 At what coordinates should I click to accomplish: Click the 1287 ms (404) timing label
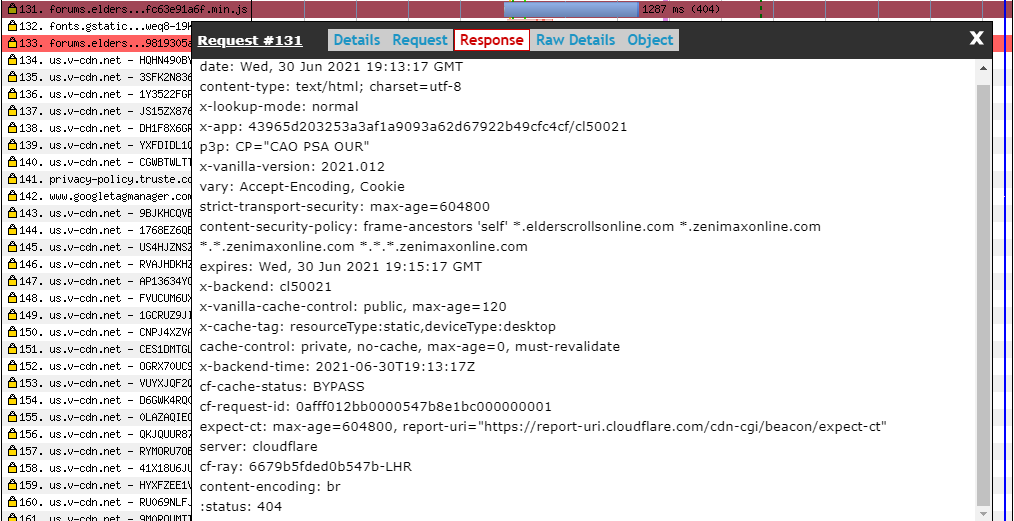(x=681, y=10)
